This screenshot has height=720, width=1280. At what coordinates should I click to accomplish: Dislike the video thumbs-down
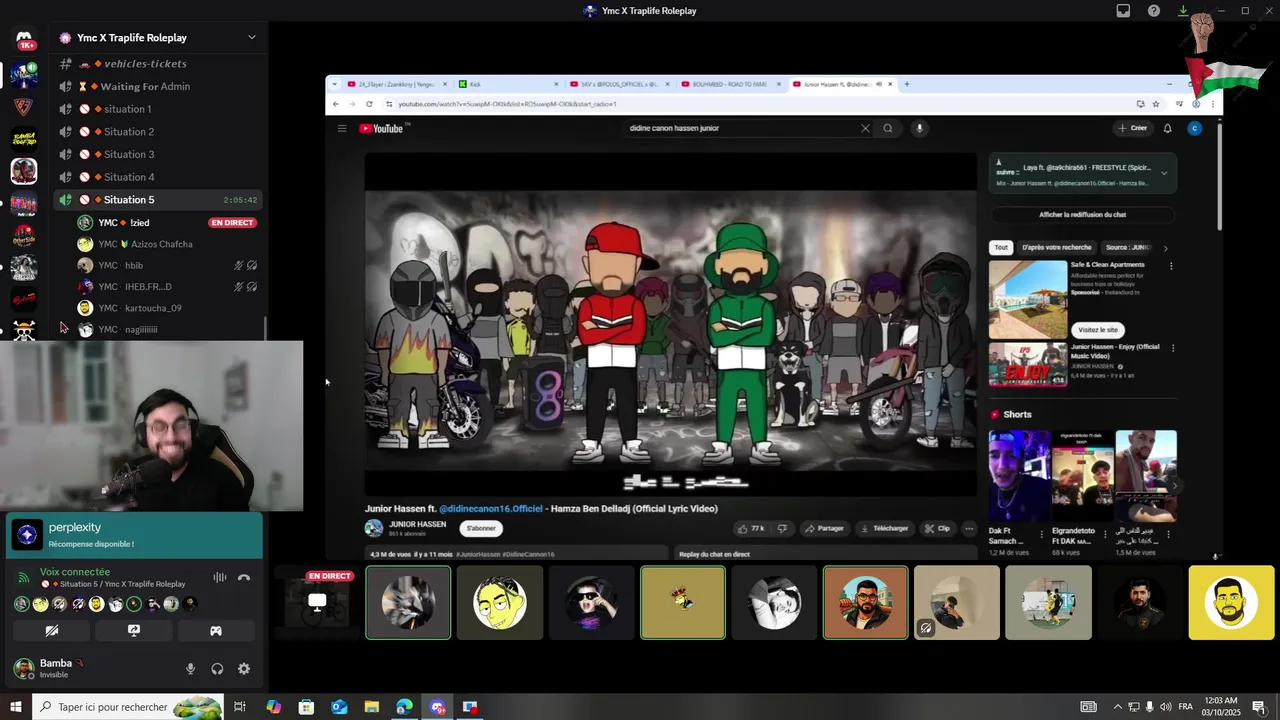pyautogui.click(x=782, y=528)
